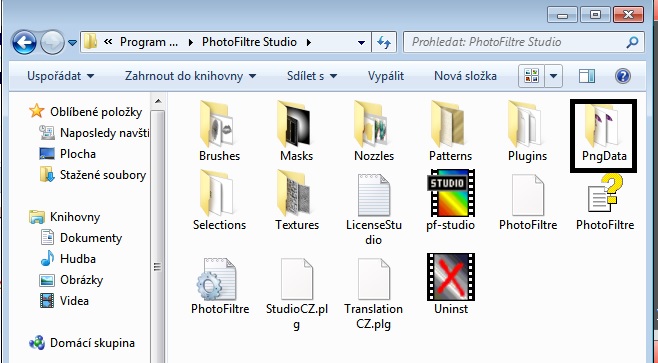The height and width of the screenshot is (363, 658).
Task: Open the Masks folder
Action: (x=296, y=131)
